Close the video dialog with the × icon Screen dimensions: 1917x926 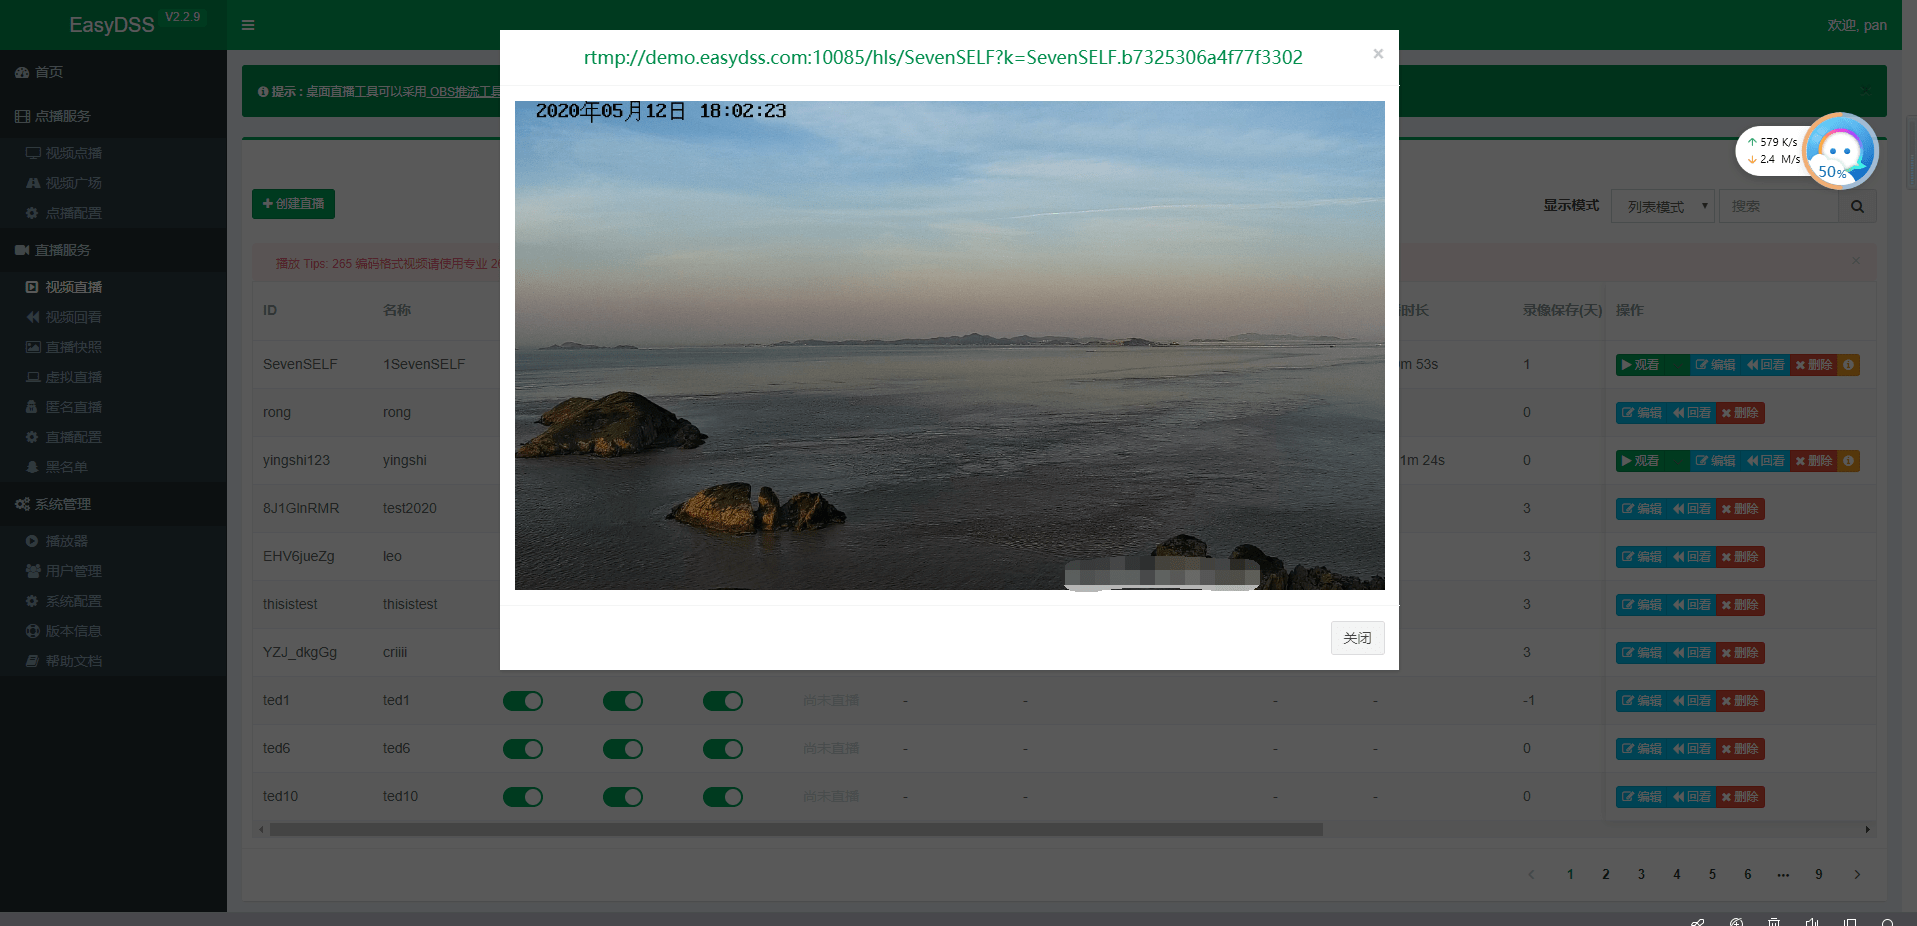pos(1377,54)
